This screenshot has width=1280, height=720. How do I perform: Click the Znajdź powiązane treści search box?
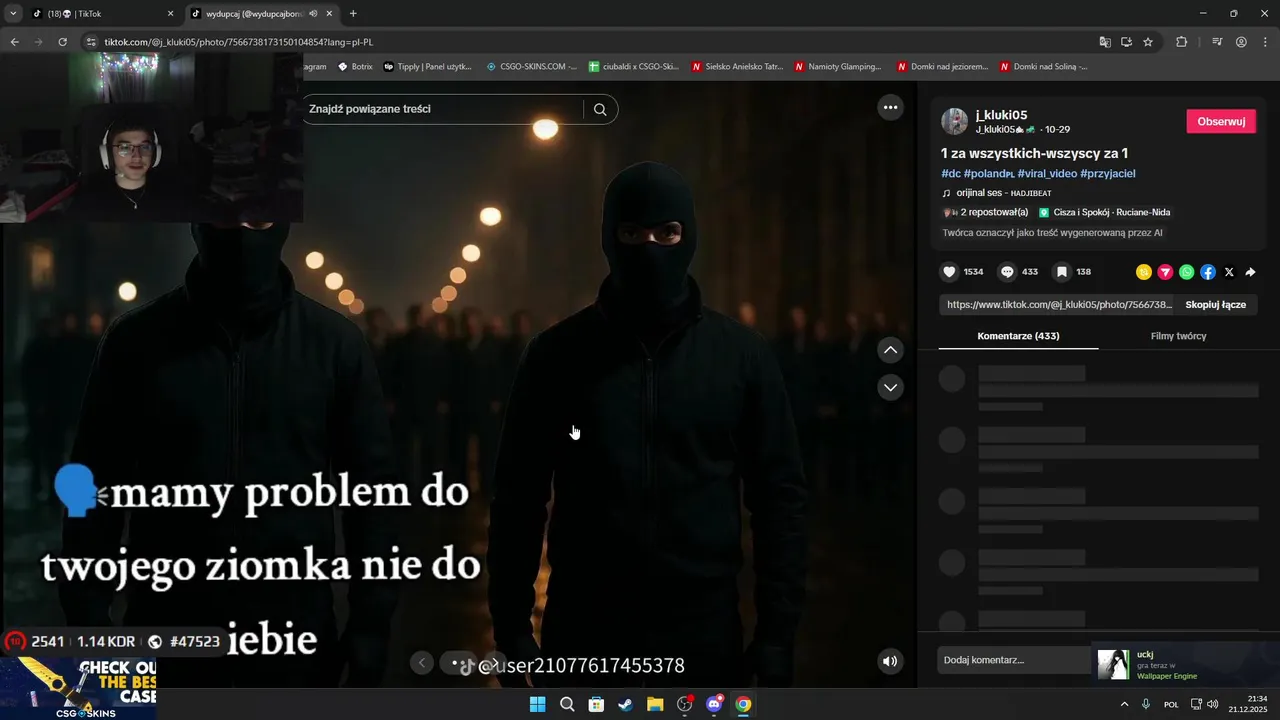click(443, 109)
